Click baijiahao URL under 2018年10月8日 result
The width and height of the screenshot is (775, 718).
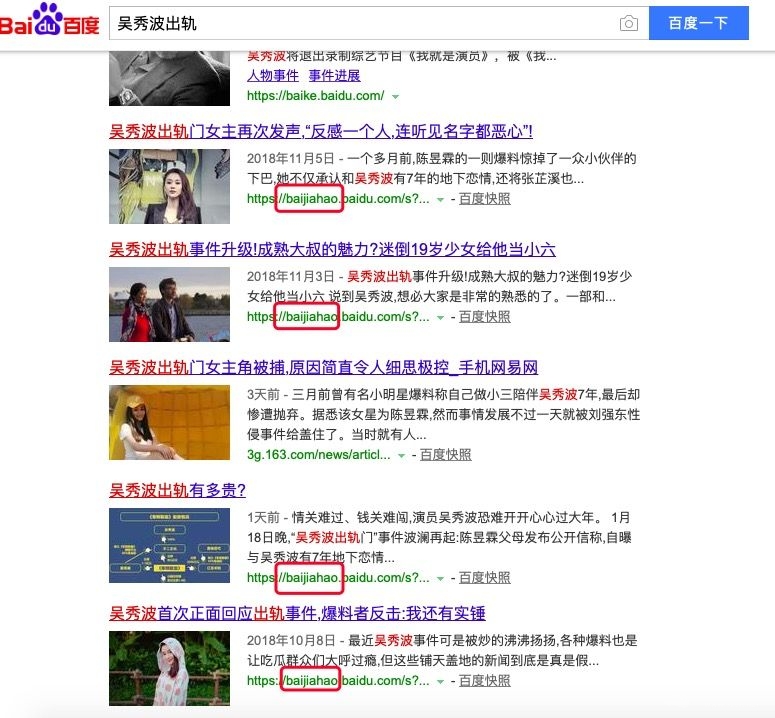coord(339,681)
